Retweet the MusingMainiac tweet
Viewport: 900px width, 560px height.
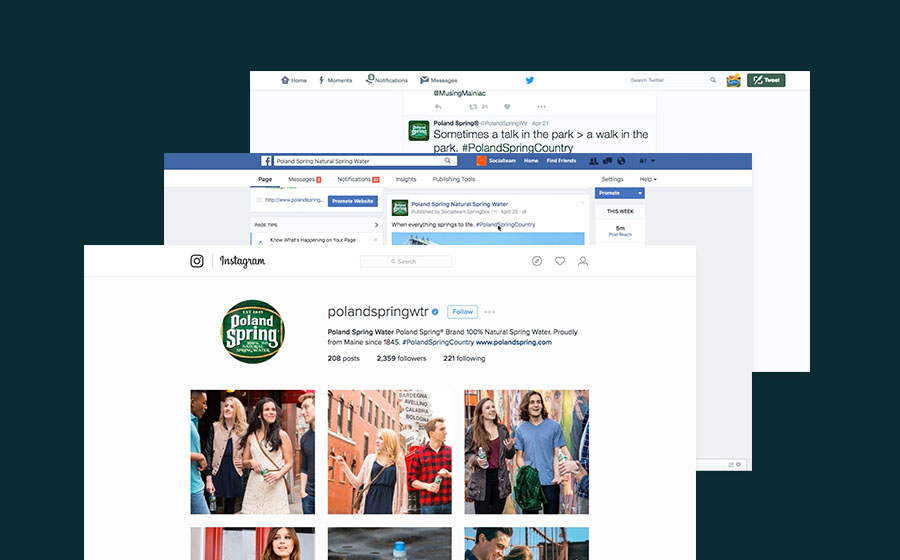pyautogui.click(x=472, y=107)
